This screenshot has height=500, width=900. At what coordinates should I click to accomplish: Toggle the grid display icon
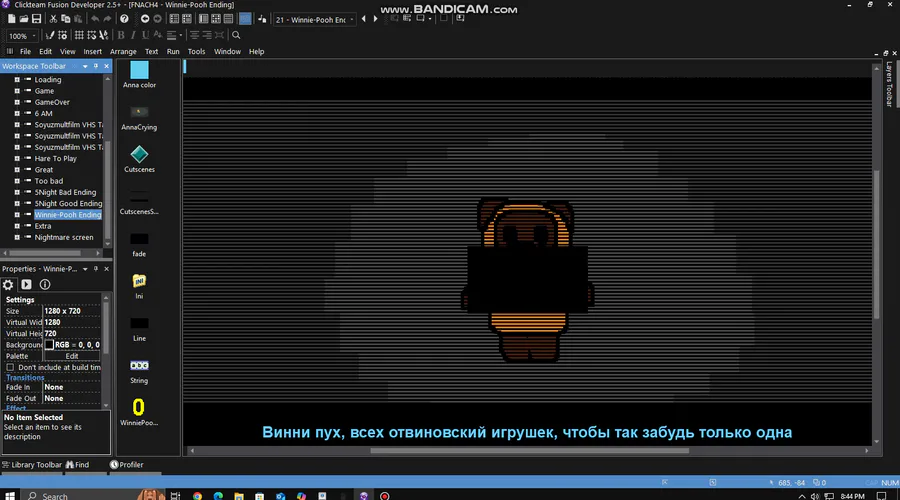click(79, 35)
